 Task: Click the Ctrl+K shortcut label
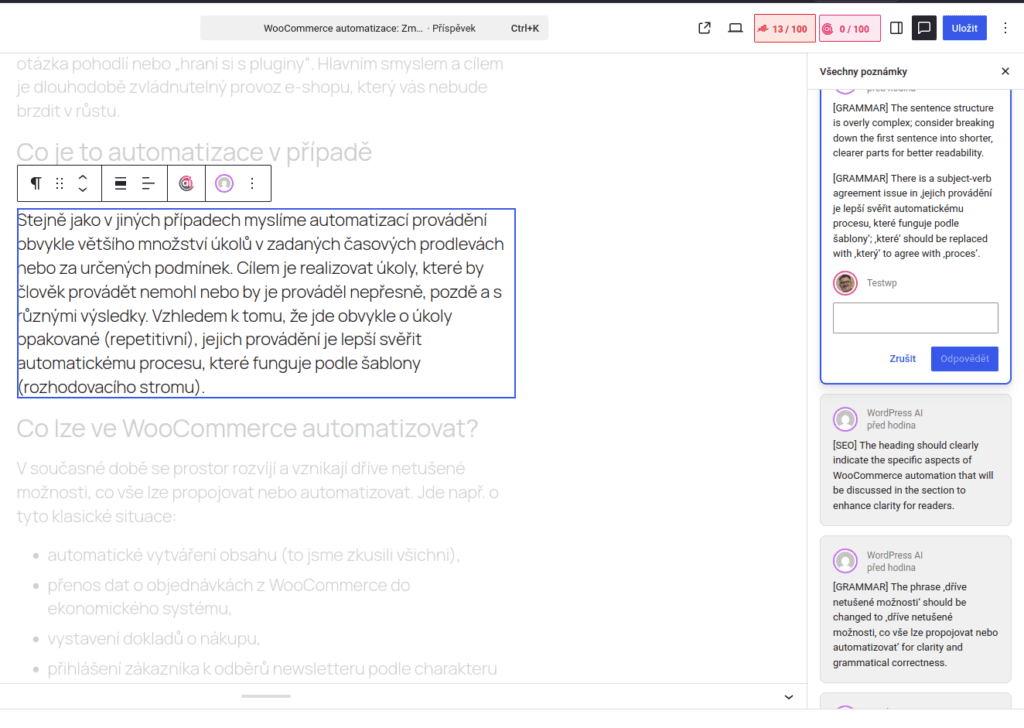click(x=524, y=28)
